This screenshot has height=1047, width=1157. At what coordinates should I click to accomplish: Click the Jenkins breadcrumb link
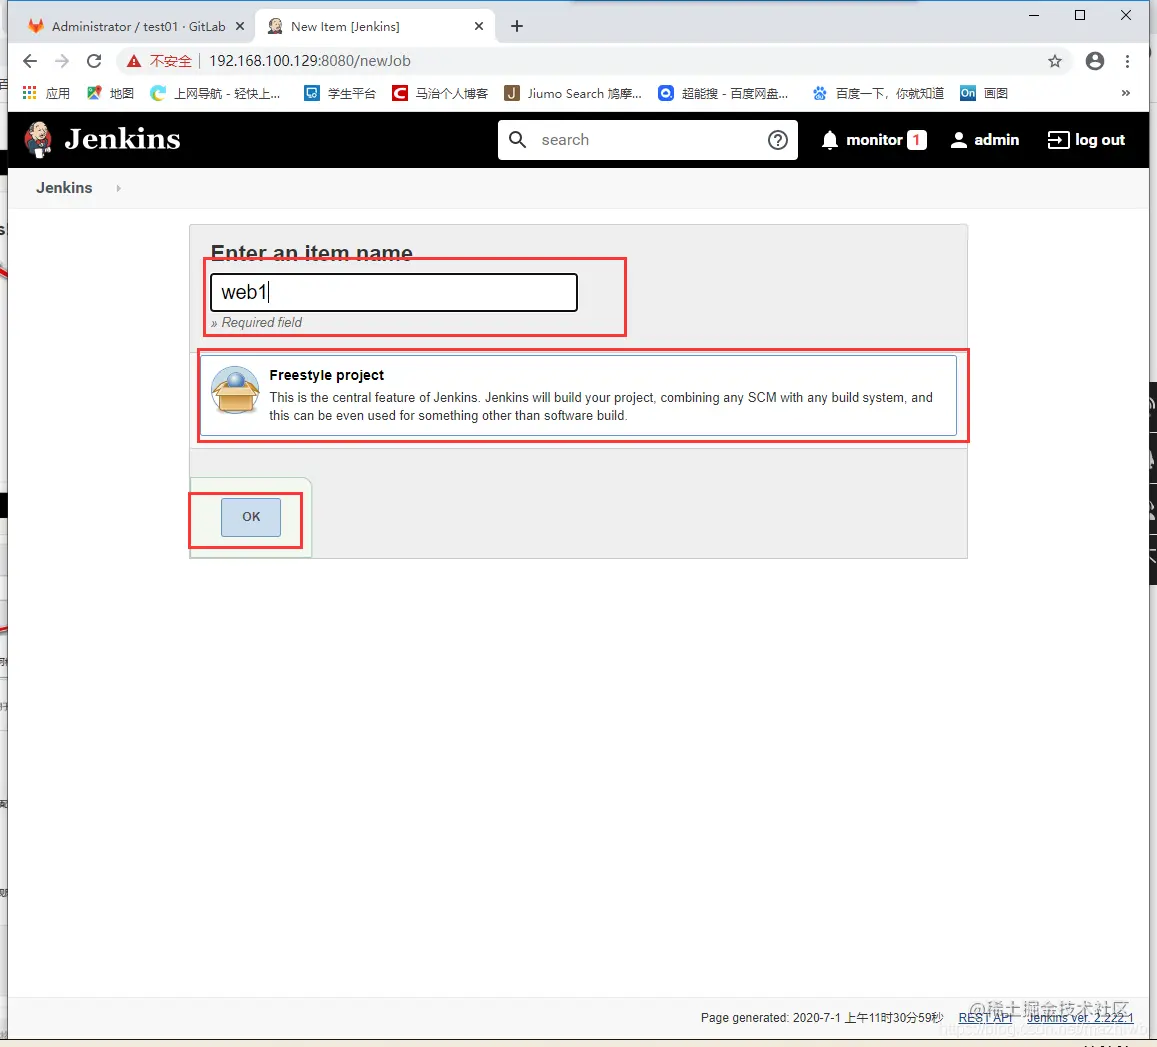point(64,187)
